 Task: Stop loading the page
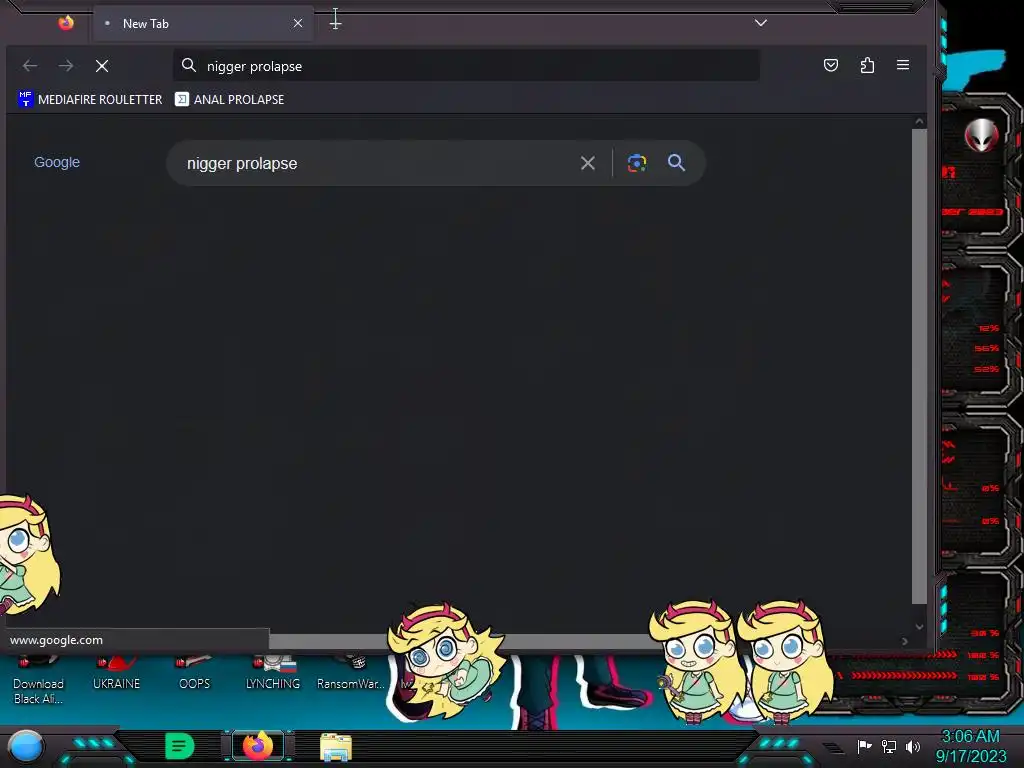coord(102,66)
